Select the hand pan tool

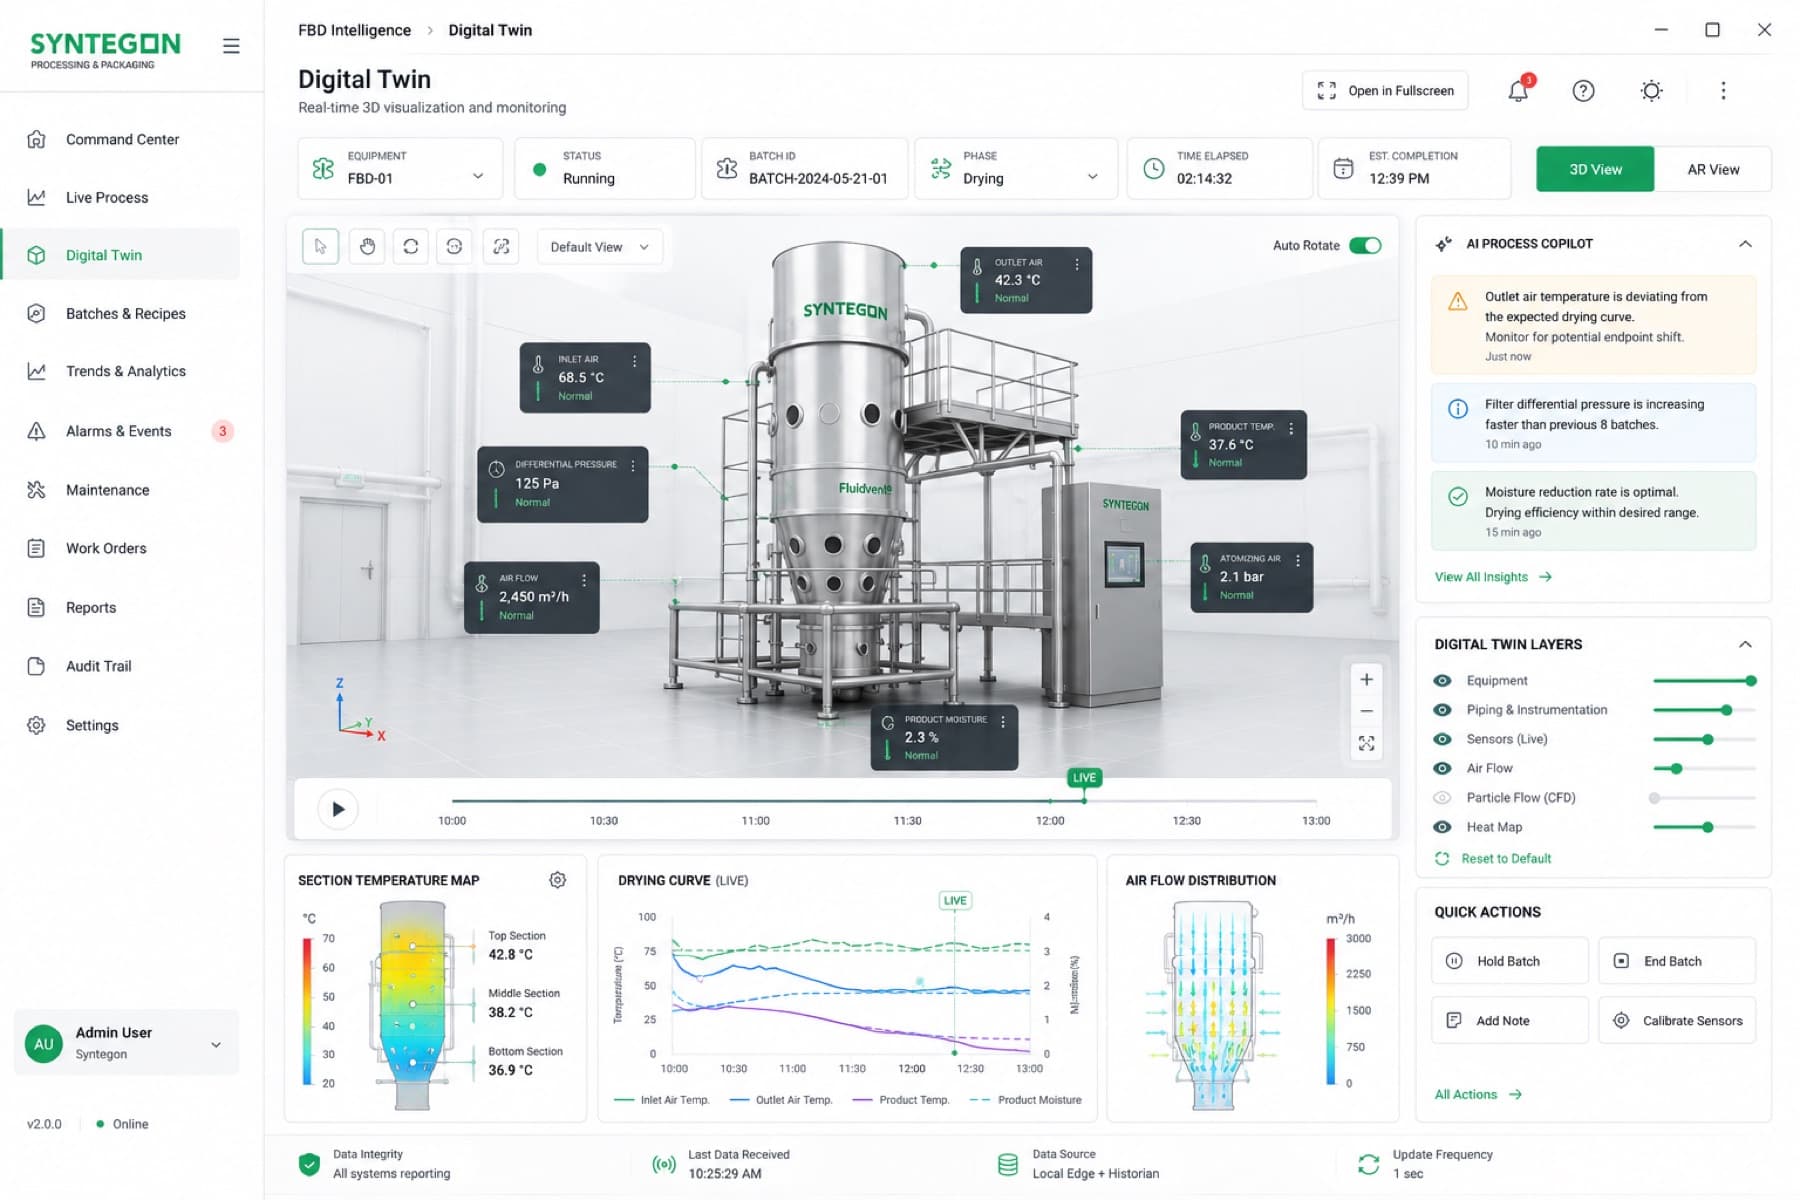click(367, 247)
